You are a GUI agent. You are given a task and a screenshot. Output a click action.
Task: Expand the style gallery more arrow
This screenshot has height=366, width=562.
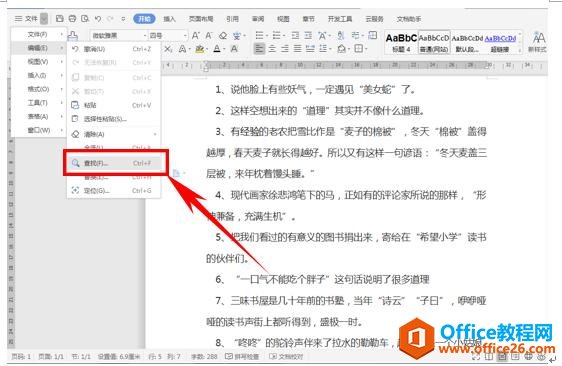click(520, 51)
